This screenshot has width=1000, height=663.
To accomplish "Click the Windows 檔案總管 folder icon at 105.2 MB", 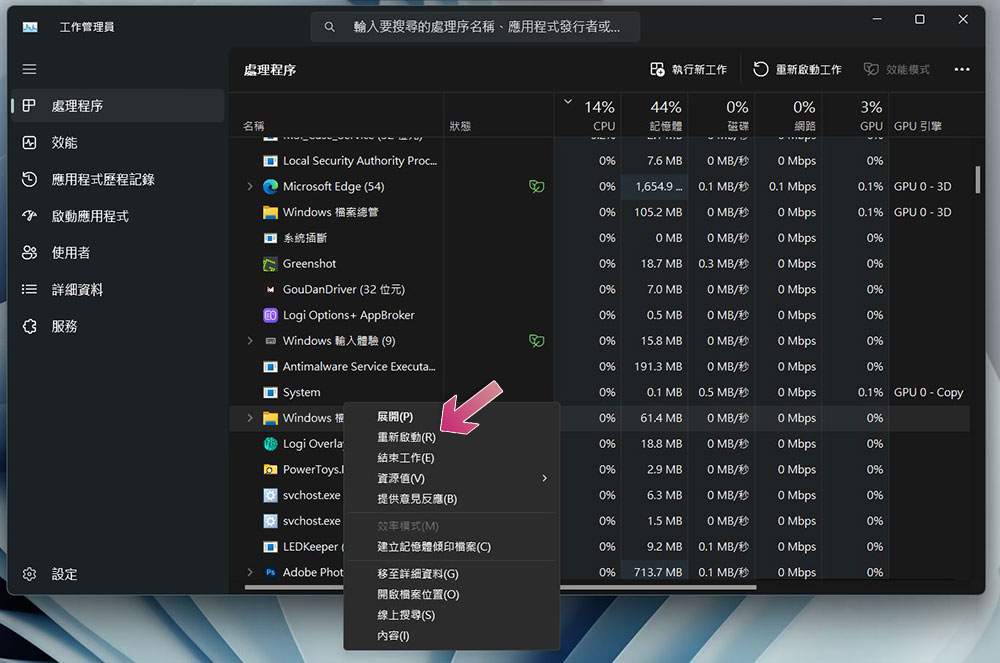I will [270, 212].
